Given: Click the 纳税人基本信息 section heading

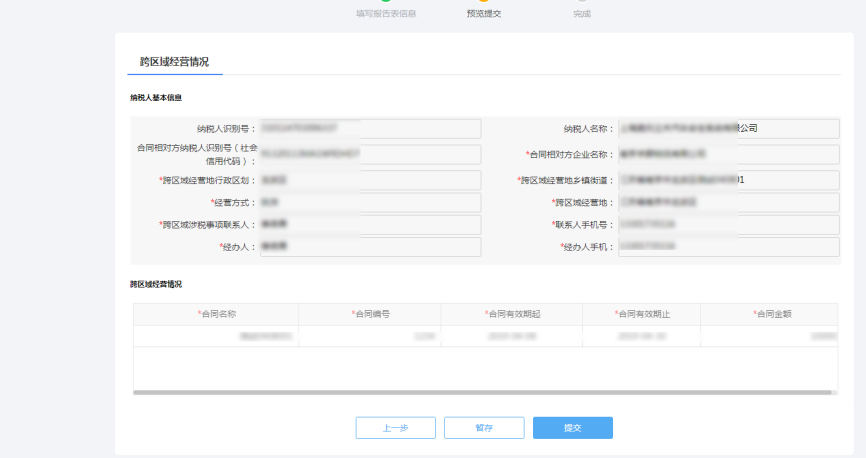Looking at the screenshot, I should coord(156,98).
